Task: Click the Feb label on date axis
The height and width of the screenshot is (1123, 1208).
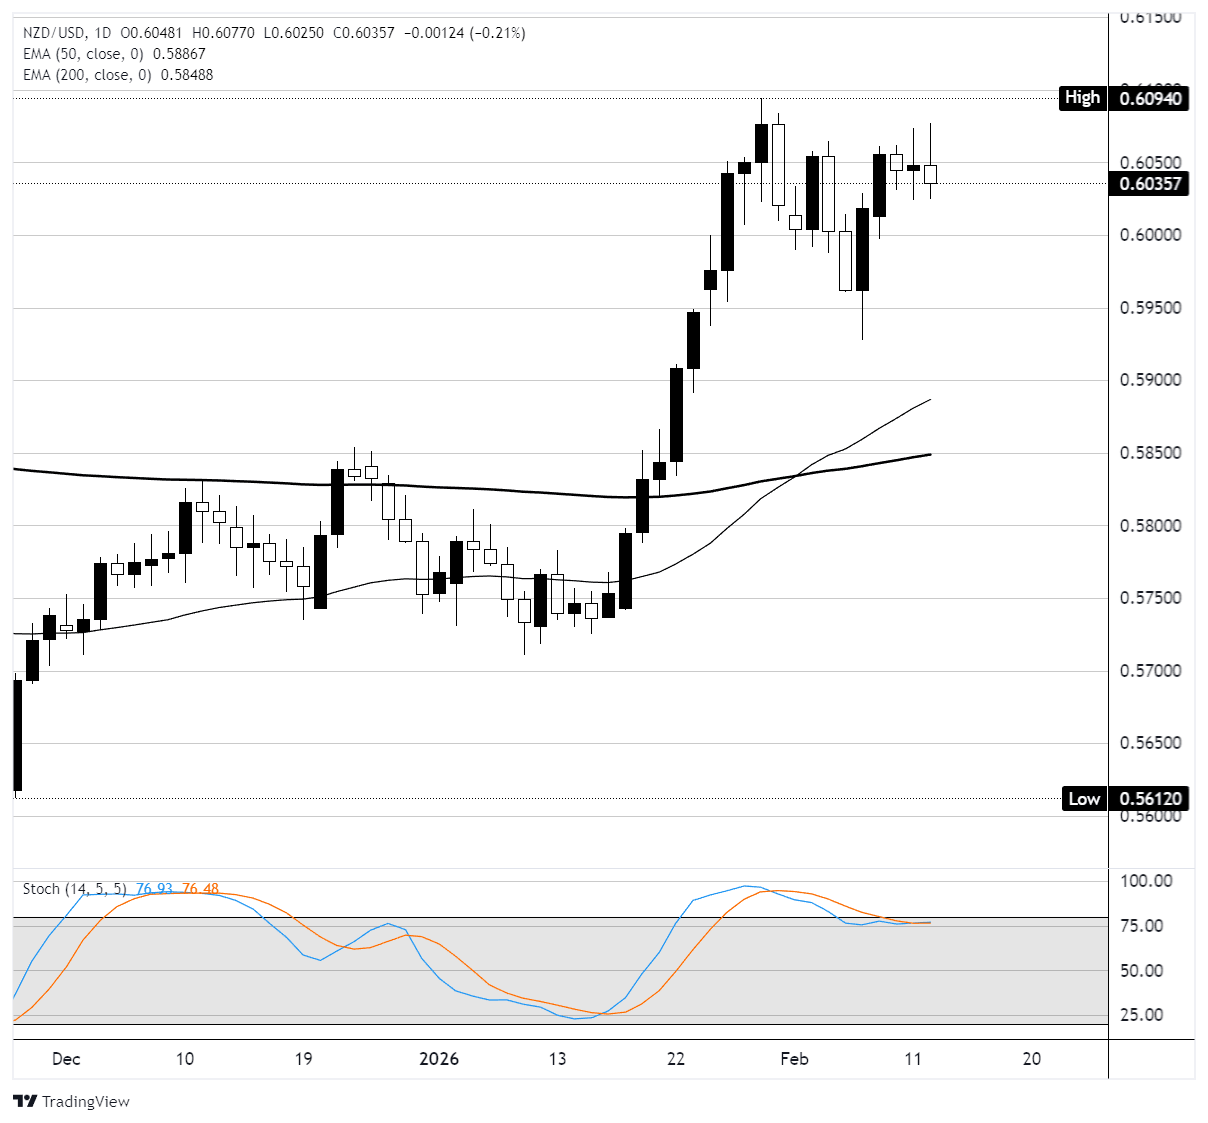Action: coord(794,1059)
